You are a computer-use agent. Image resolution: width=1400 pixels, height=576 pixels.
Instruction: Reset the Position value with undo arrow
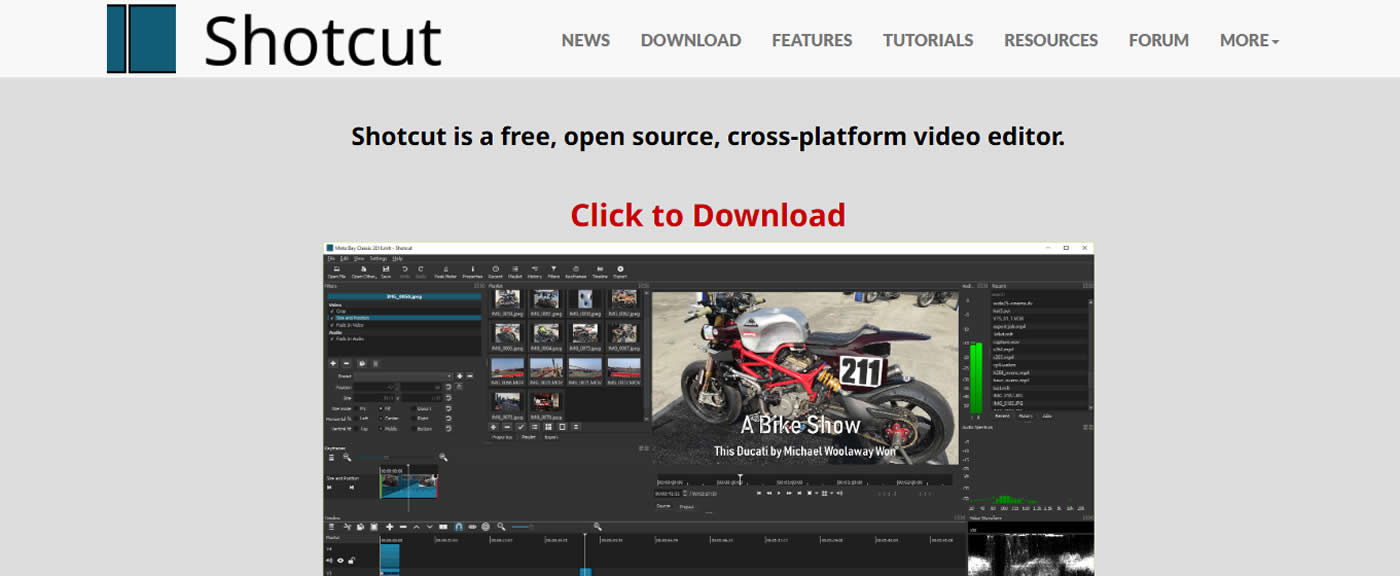pyautogui.click(x=448, y=387)
